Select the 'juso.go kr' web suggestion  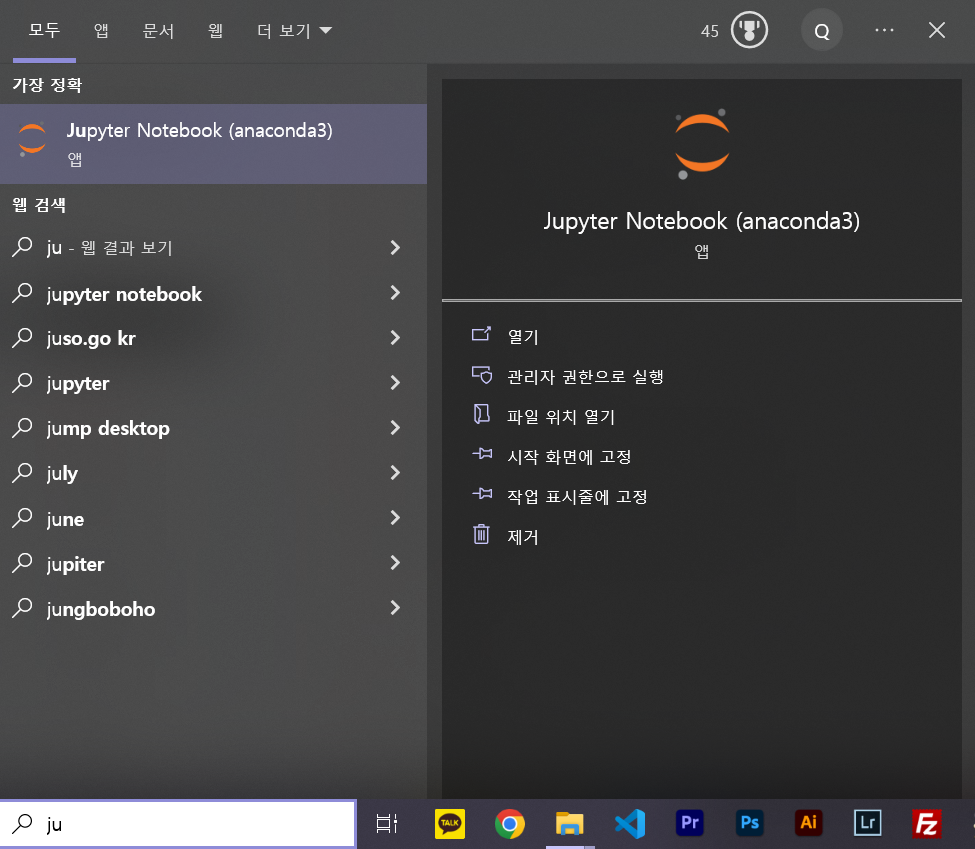pyautogui.click(x=91, y=338)
